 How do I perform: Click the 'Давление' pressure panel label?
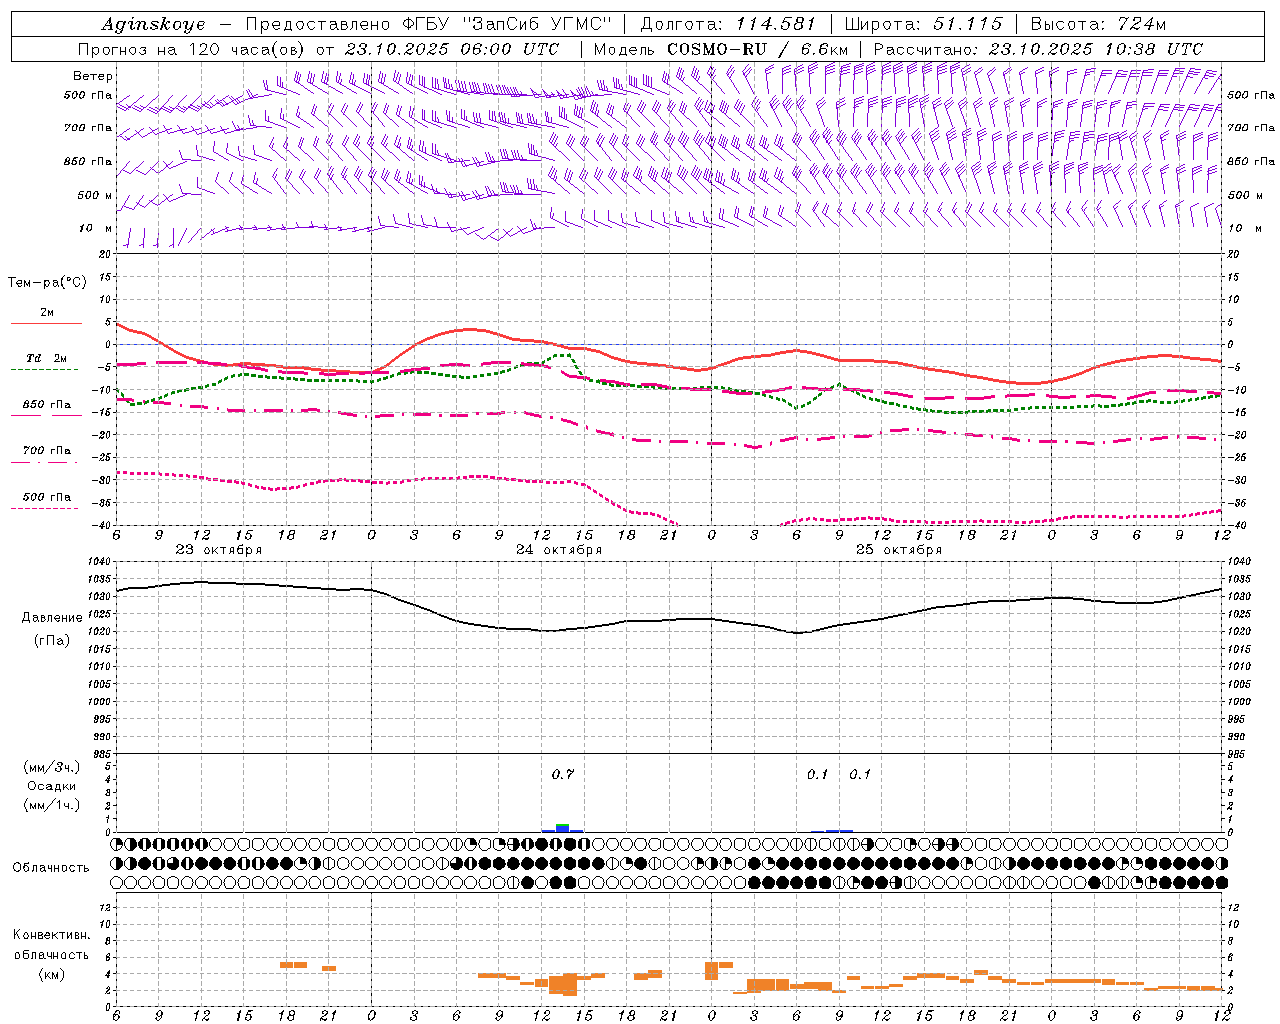coord(52,618)
